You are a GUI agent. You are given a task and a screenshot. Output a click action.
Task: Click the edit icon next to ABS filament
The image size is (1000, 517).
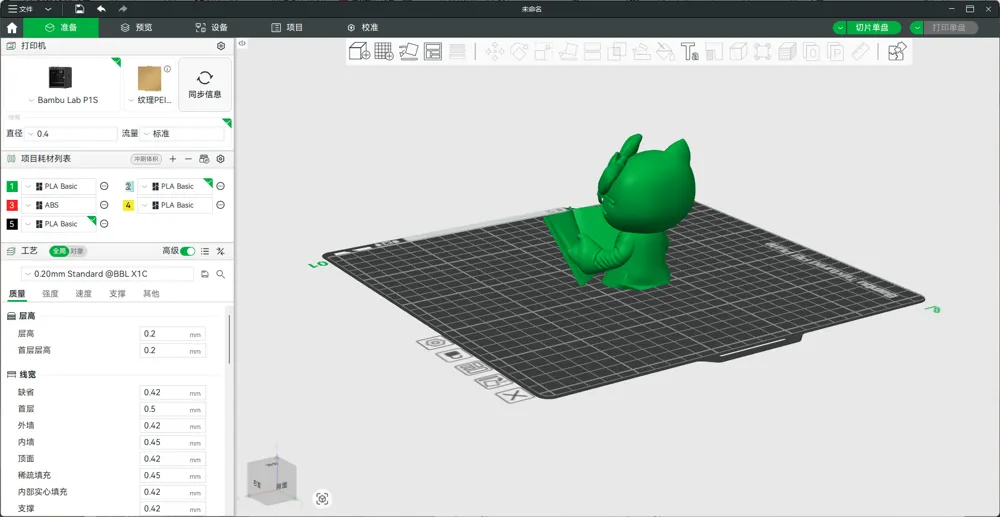coord(104,205)
